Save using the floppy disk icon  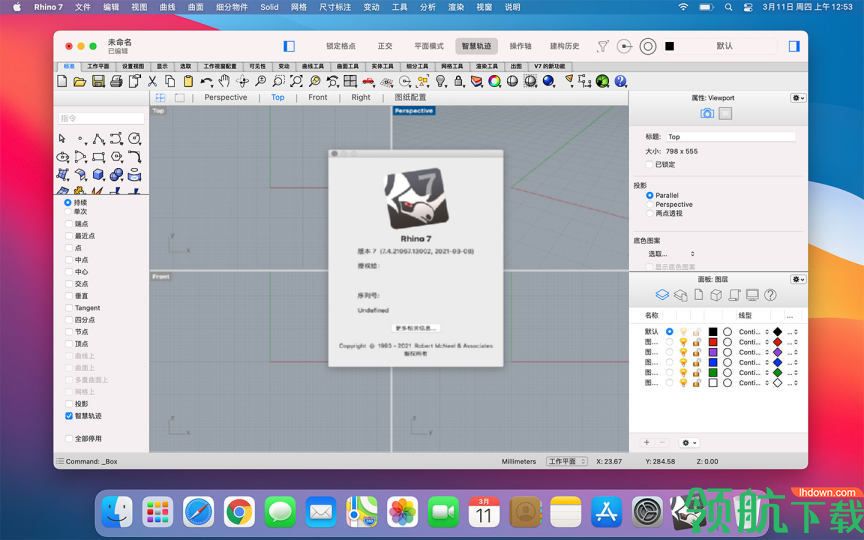click(98, 82)
